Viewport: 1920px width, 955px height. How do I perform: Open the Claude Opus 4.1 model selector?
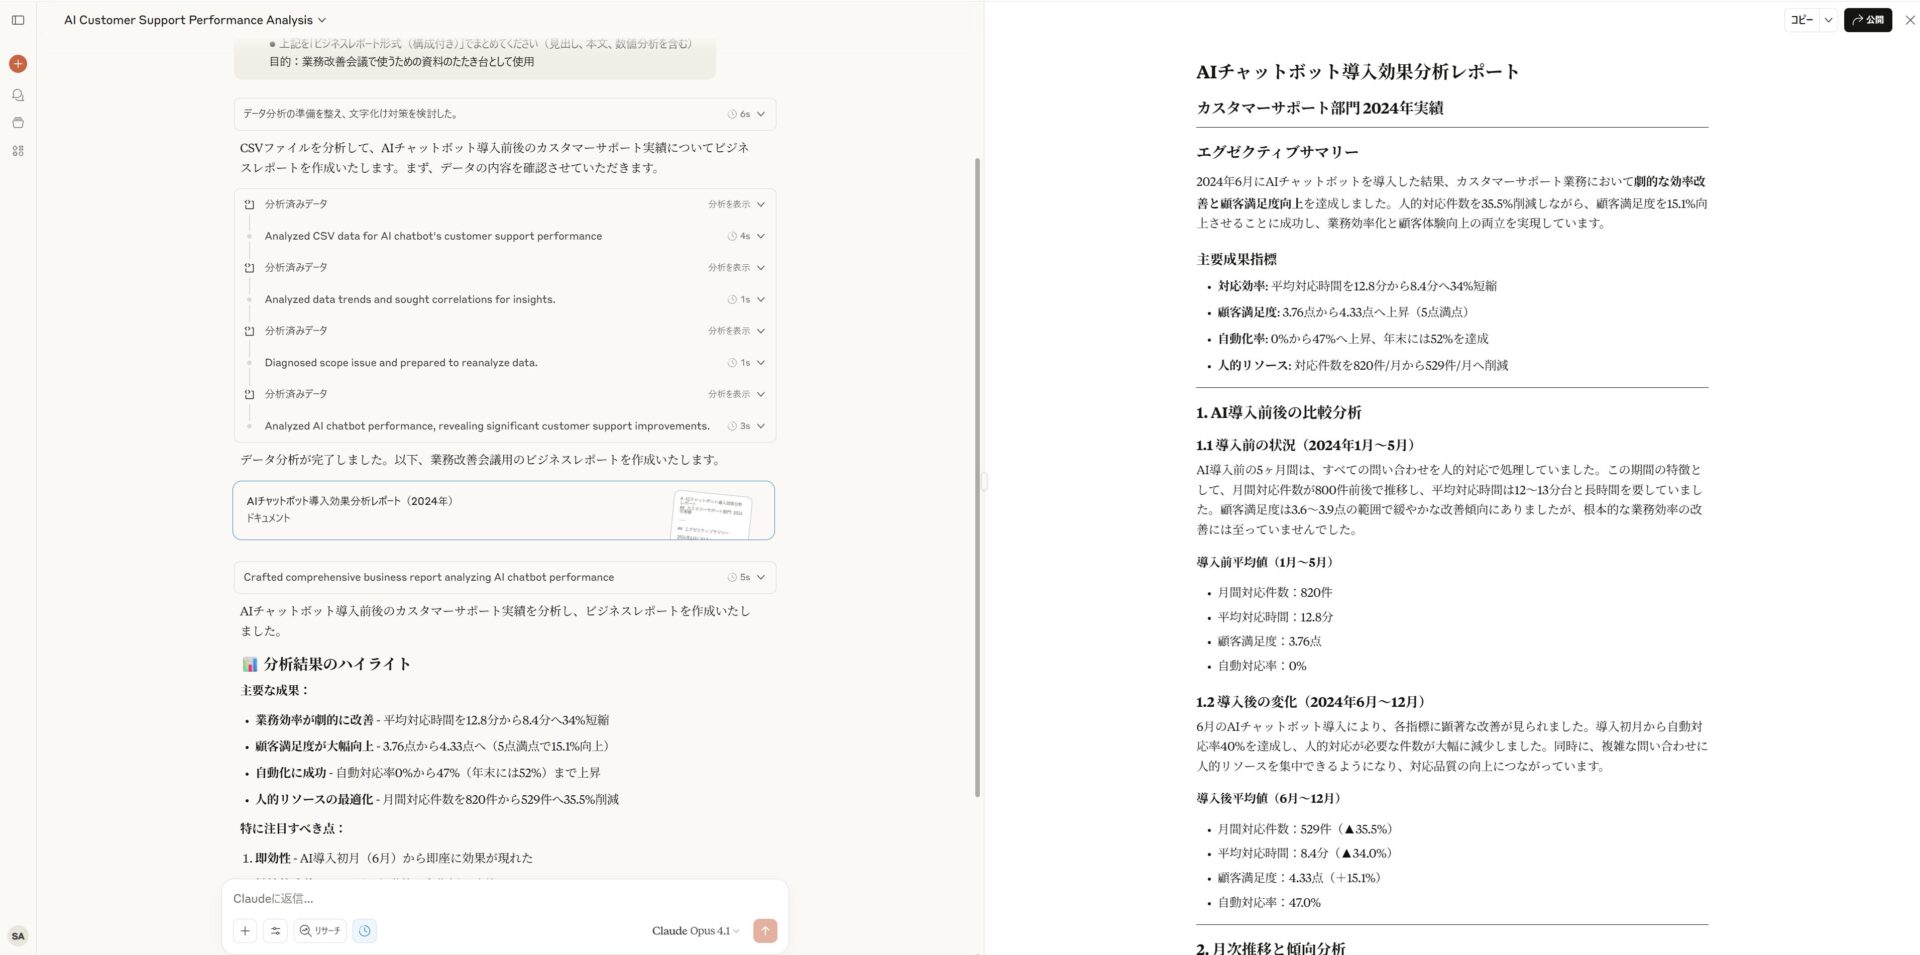pos(694,930)
